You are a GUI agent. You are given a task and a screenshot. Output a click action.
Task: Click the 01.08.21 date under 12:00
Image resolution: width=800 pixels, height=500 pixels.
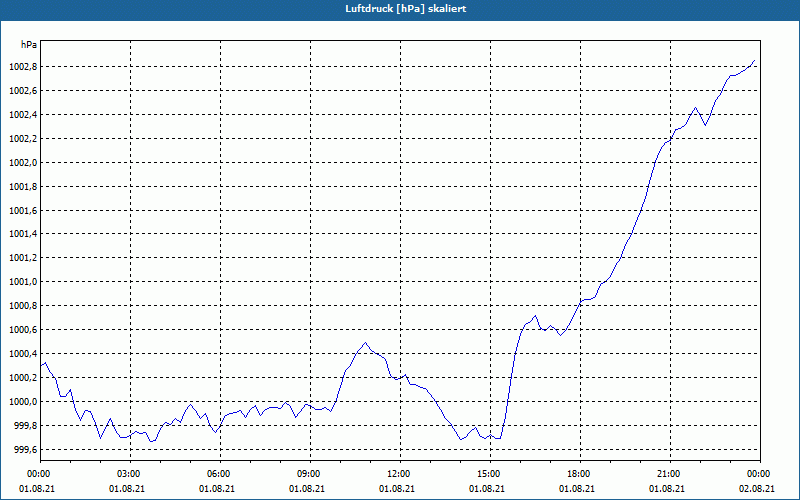[396, 489]
